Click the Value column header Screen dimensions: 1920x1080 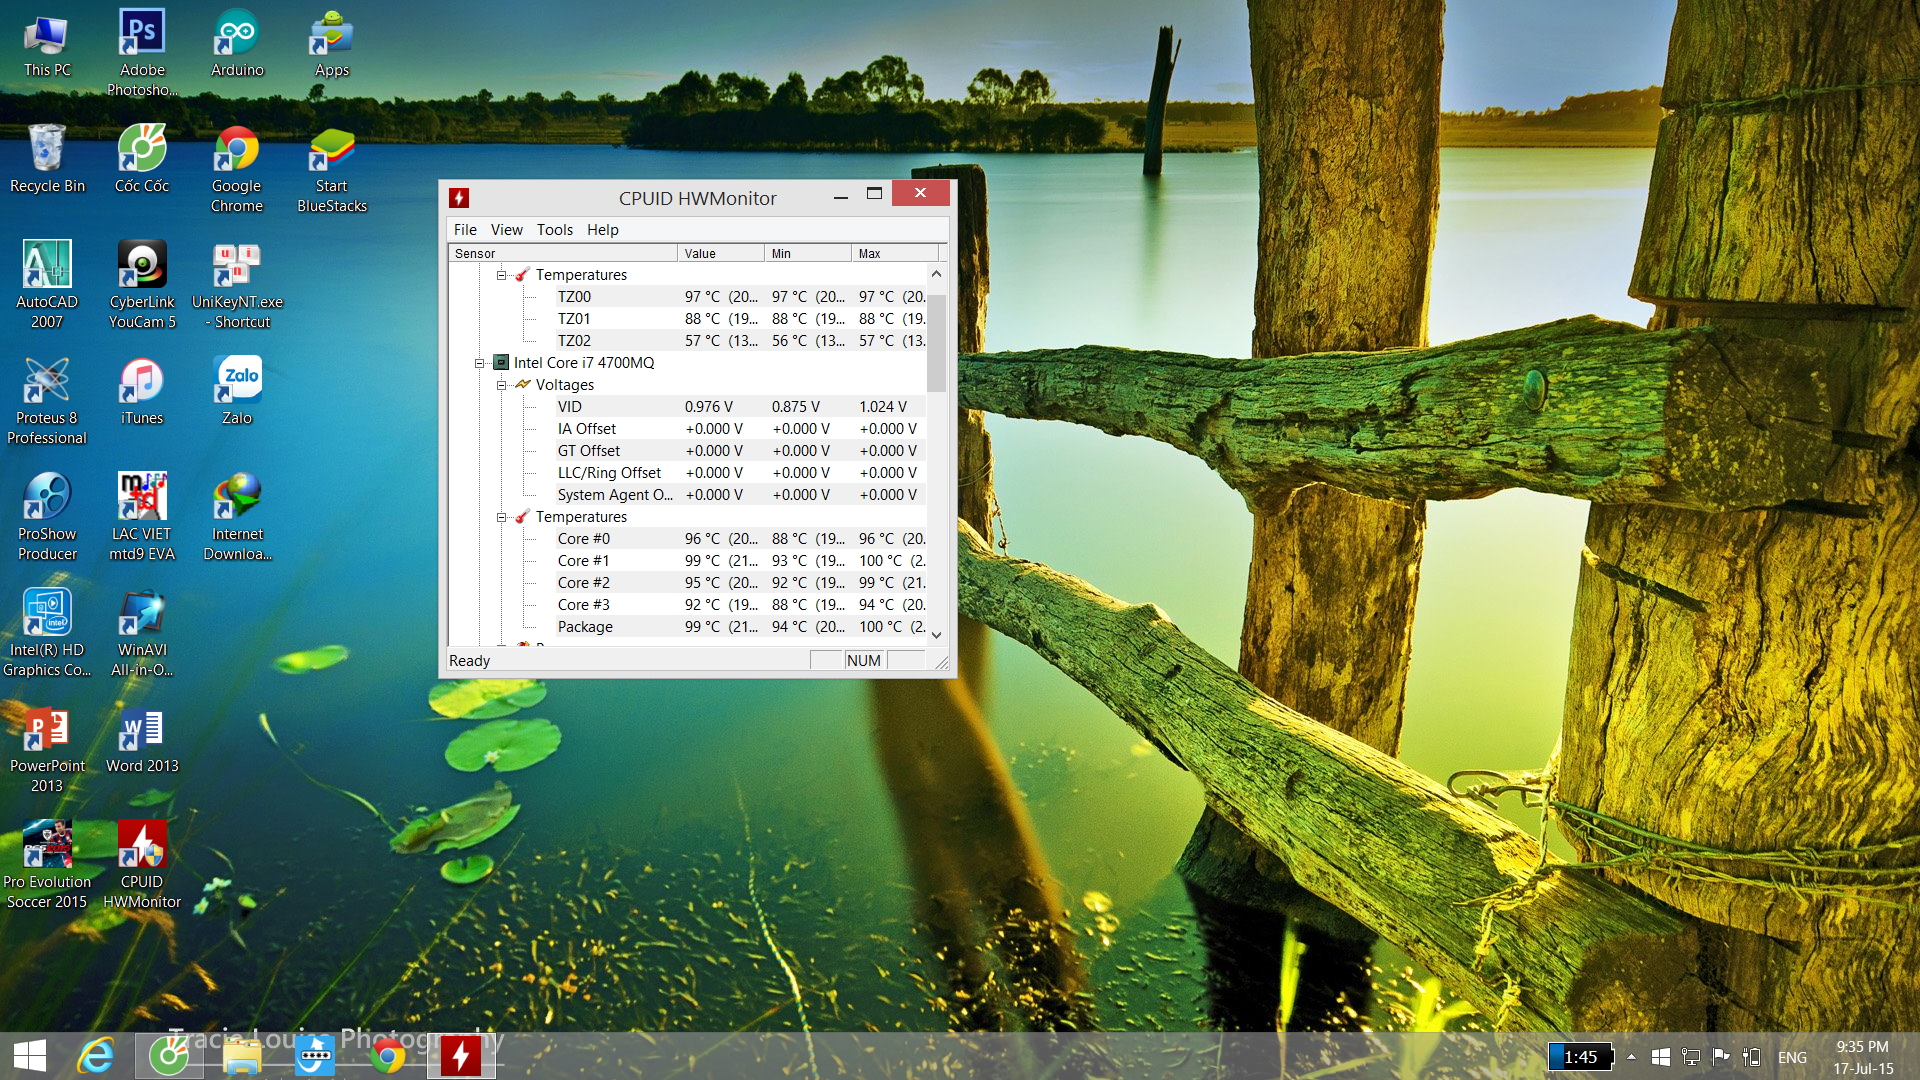(x=721, y=253)
